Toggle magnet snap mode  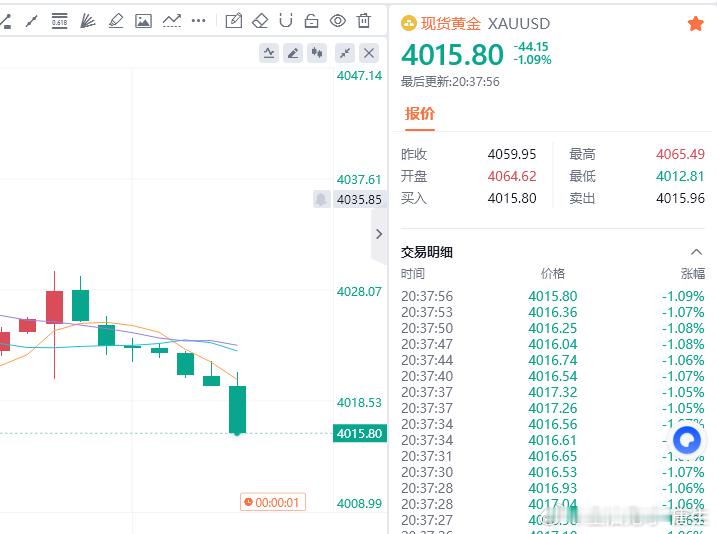coord(286,21)
